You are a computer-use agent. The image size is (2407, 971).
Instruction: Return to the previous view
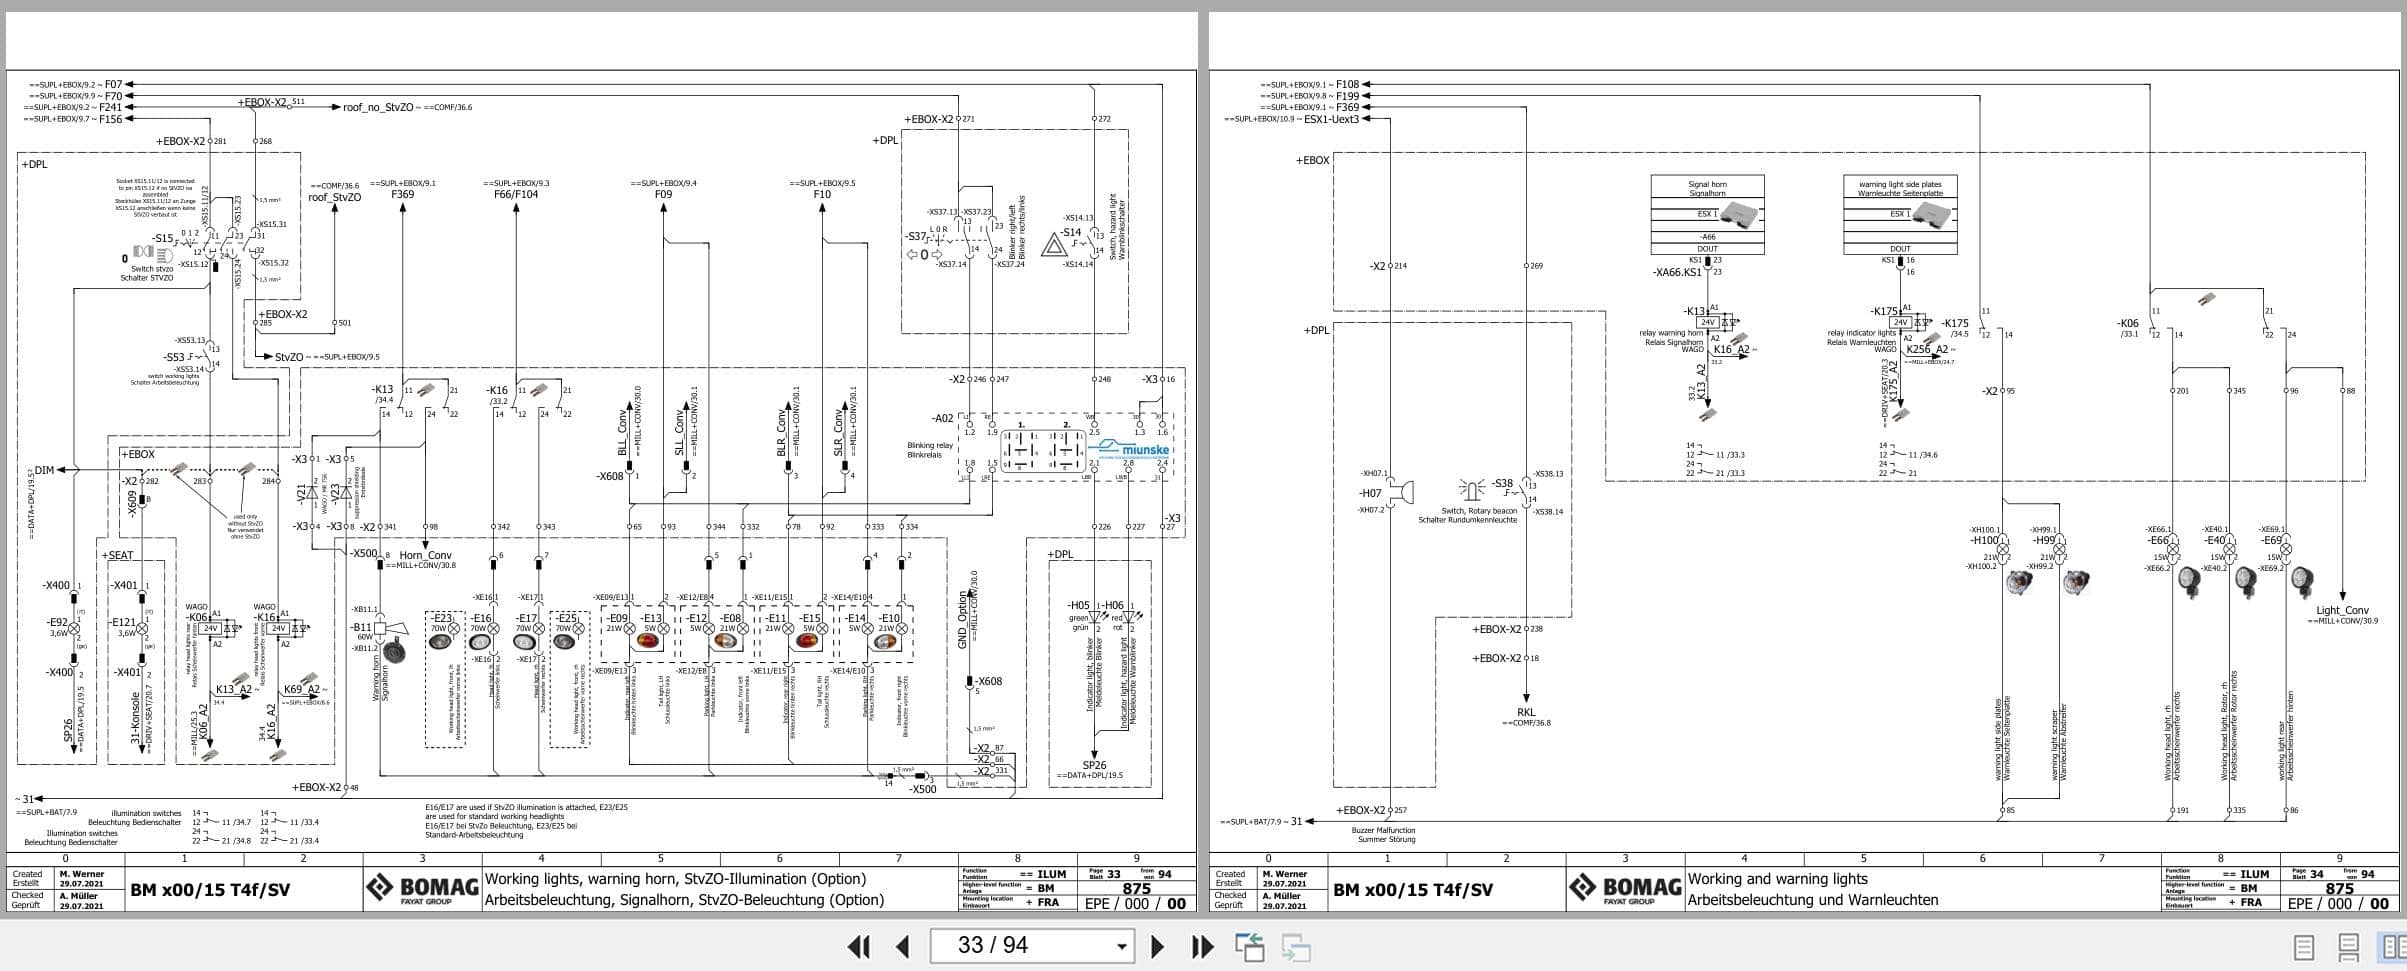(x=1250, y=945)
